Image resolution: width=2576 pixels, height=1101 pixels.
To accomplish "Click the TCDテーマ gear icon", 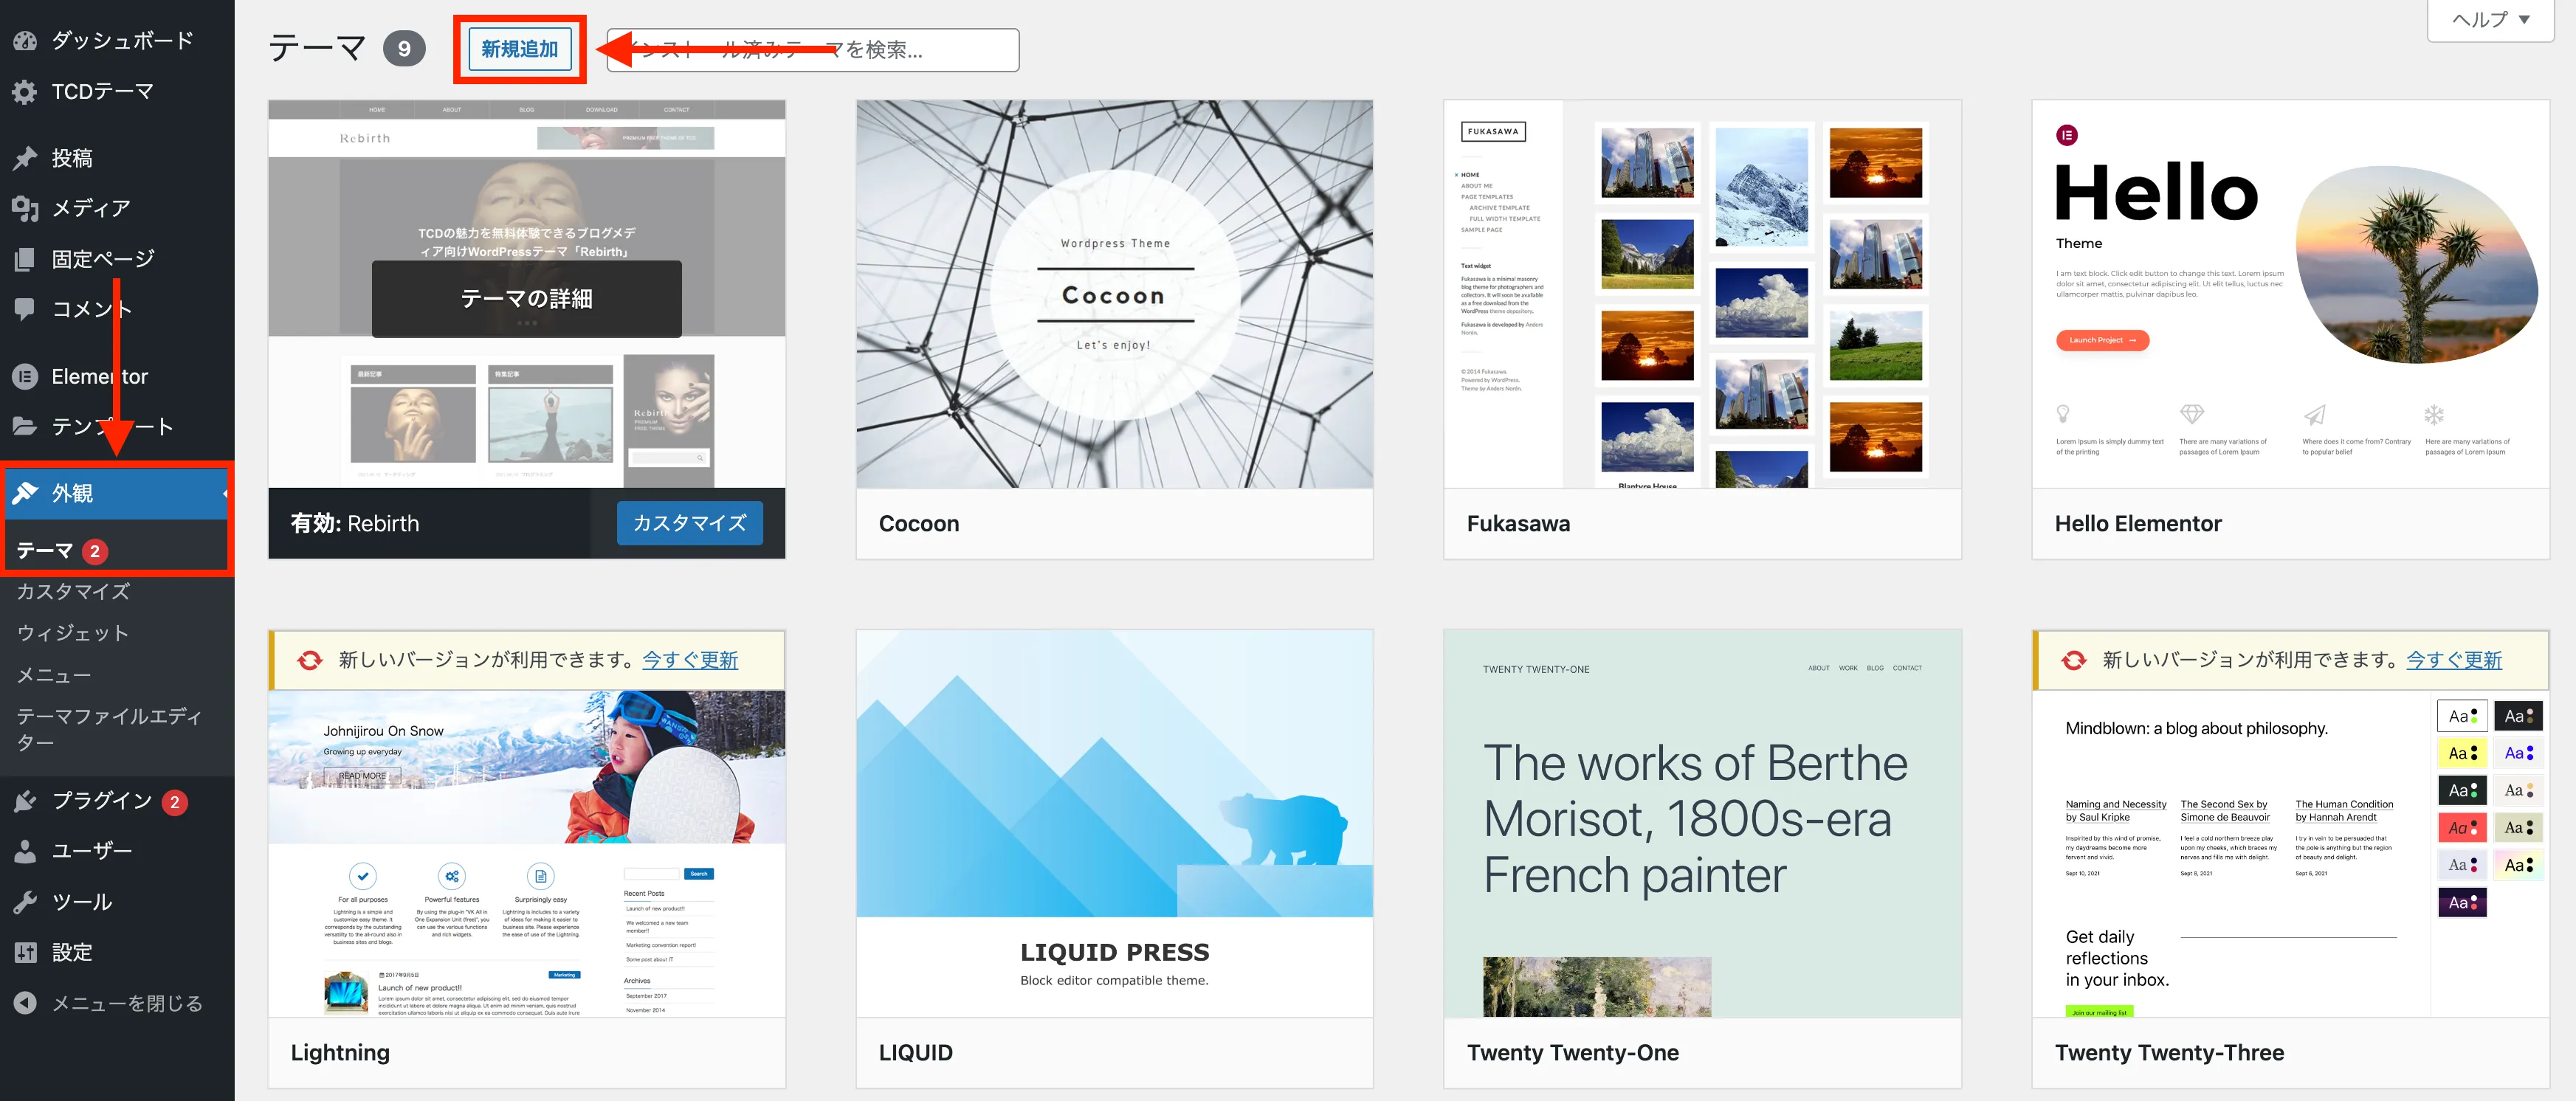I will tap(25, 92).
